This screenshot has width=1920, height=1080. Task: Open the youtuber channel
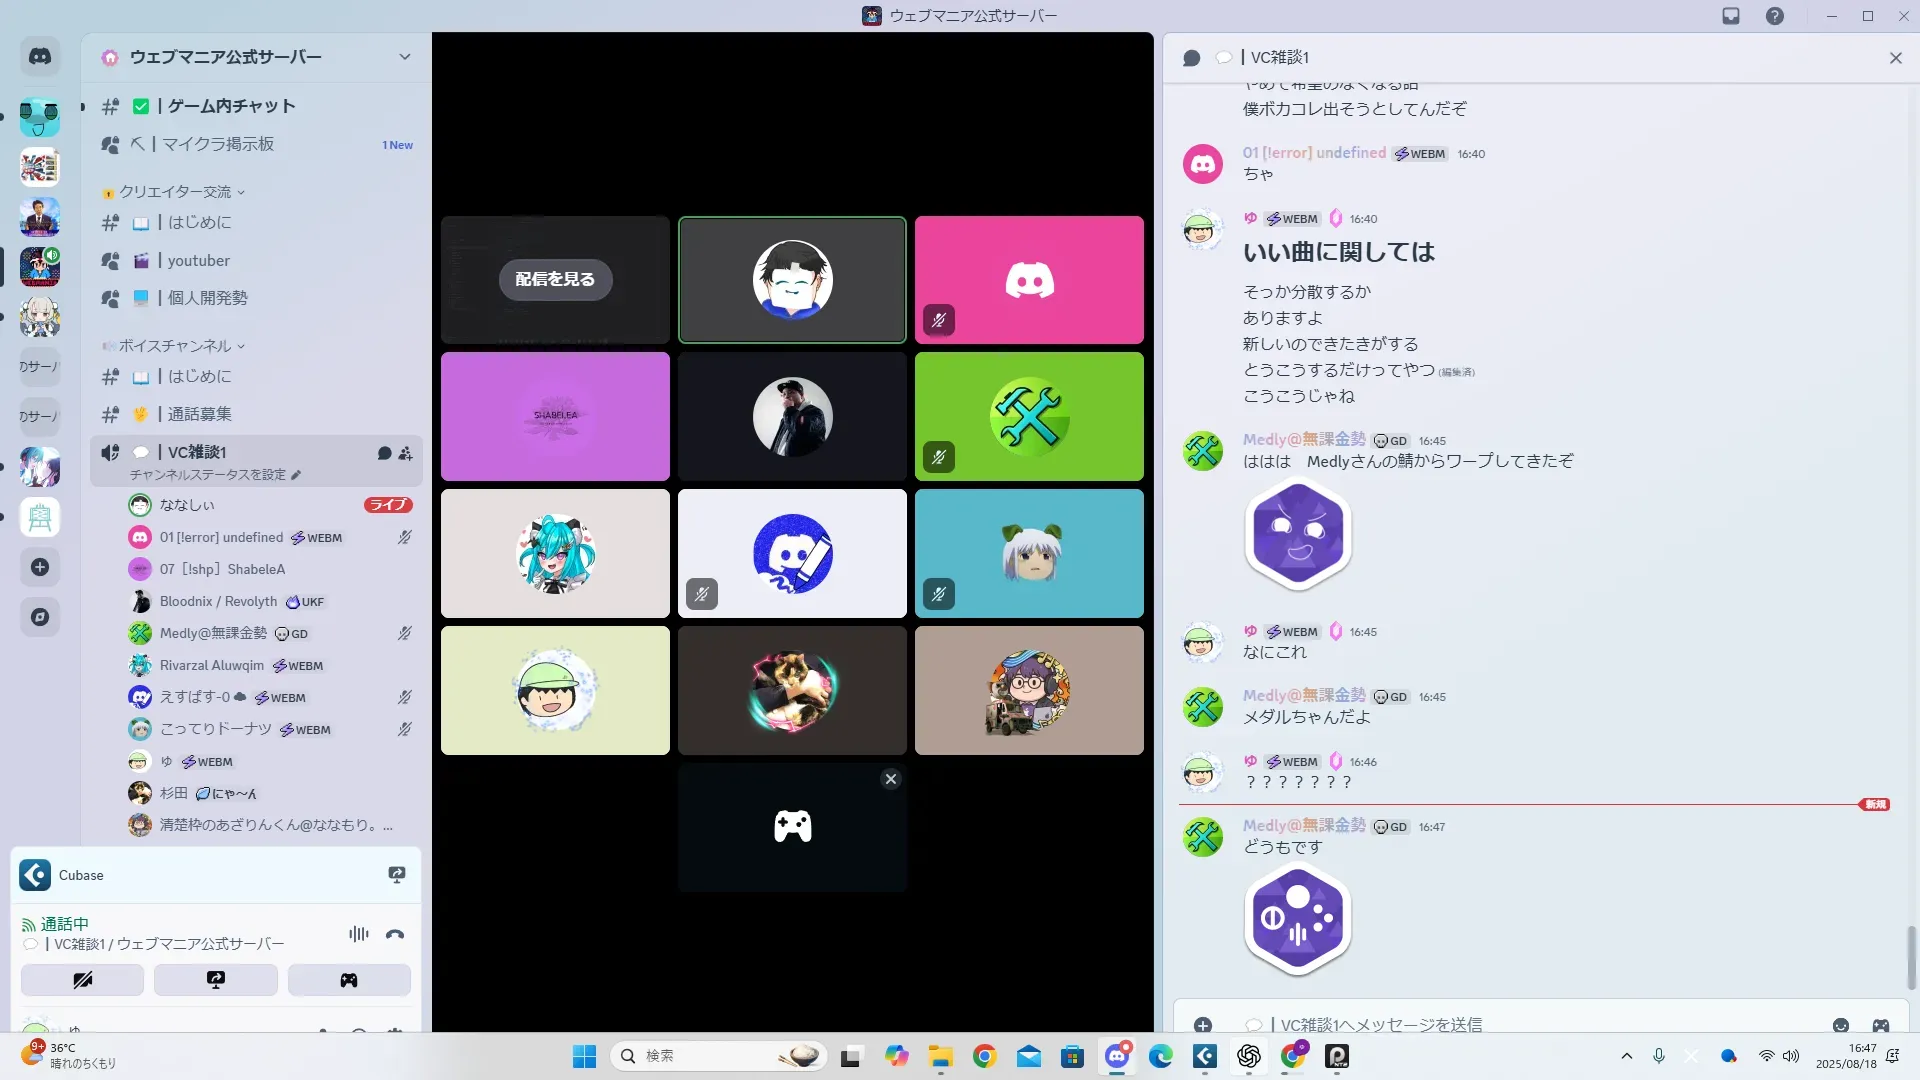click(199, 261)
